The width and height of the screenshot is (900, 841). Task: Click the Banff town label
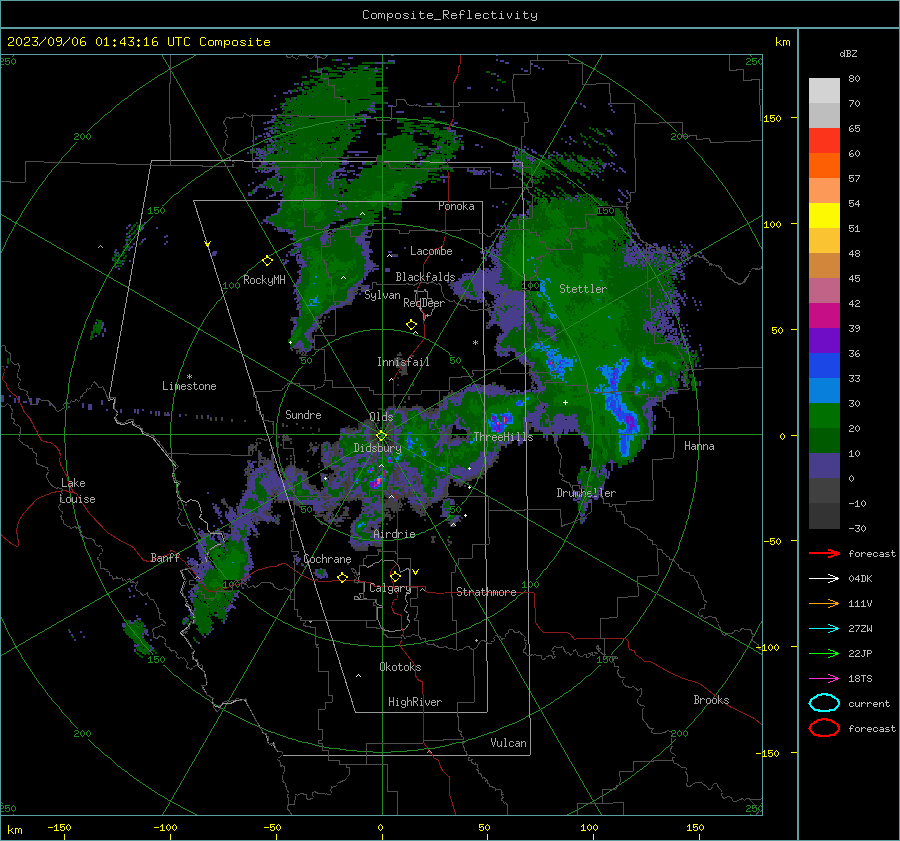pos(165,558)
